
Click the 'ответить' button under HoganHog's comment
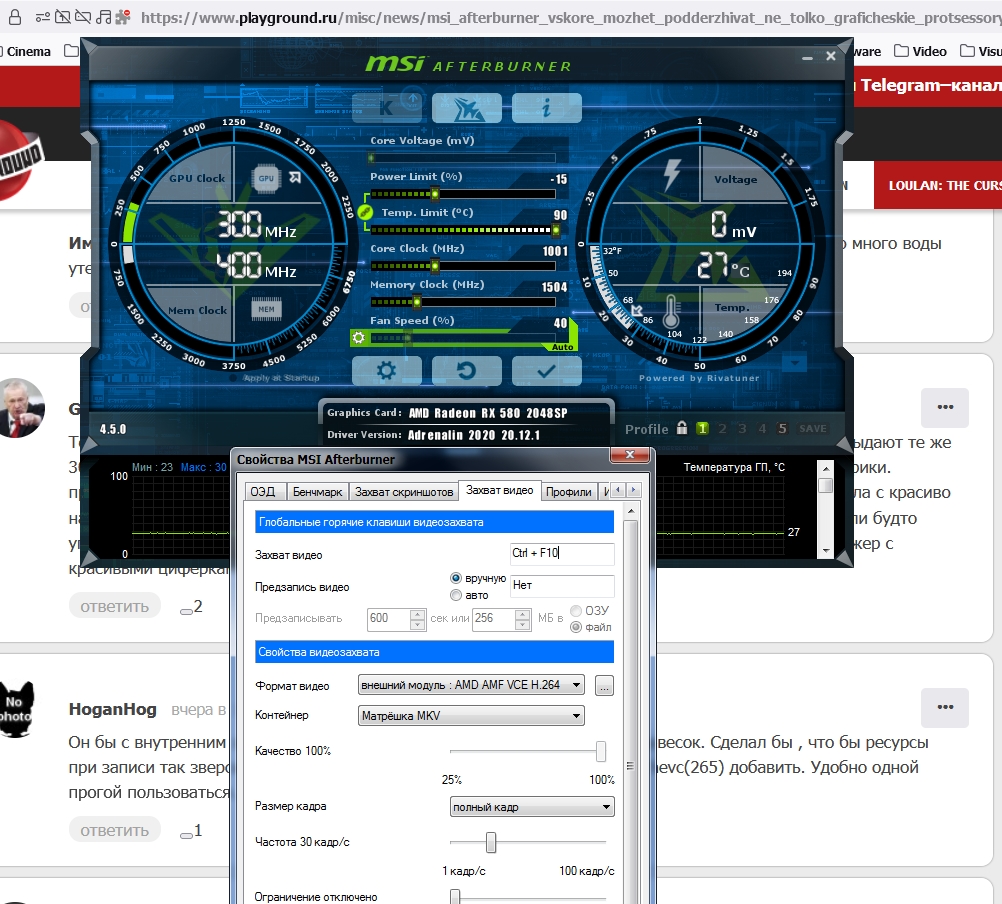(x=114, y=830)
